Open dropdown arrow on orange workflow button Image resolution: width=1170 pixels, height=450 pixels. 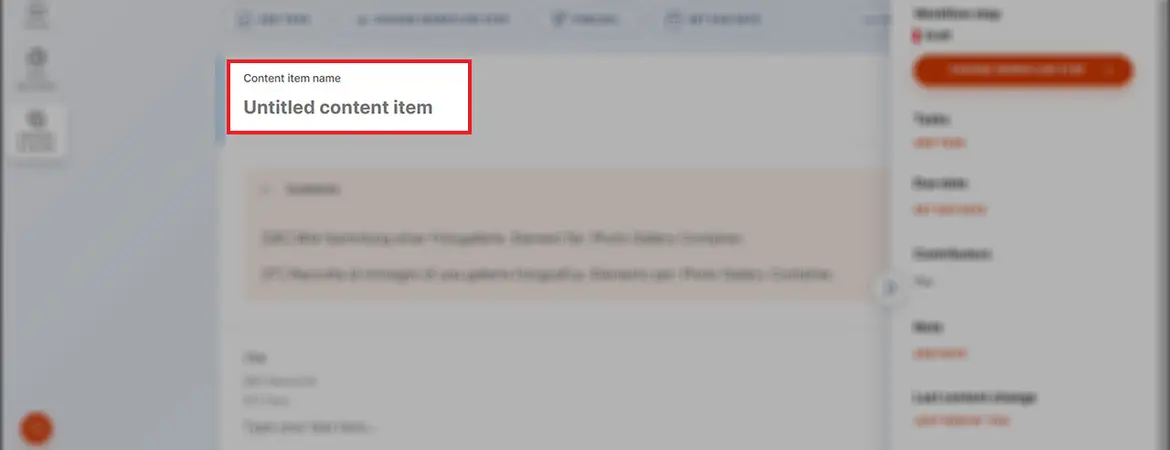tap(1110, 70)
